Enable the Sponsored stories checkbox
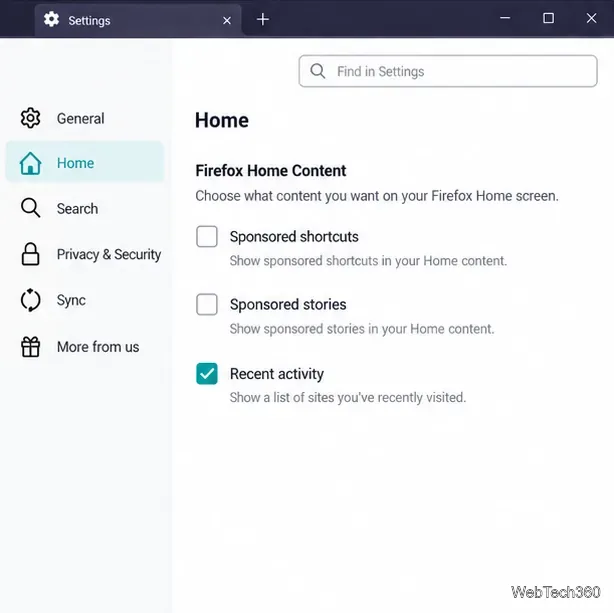614x613 pixels. [207, 304]
